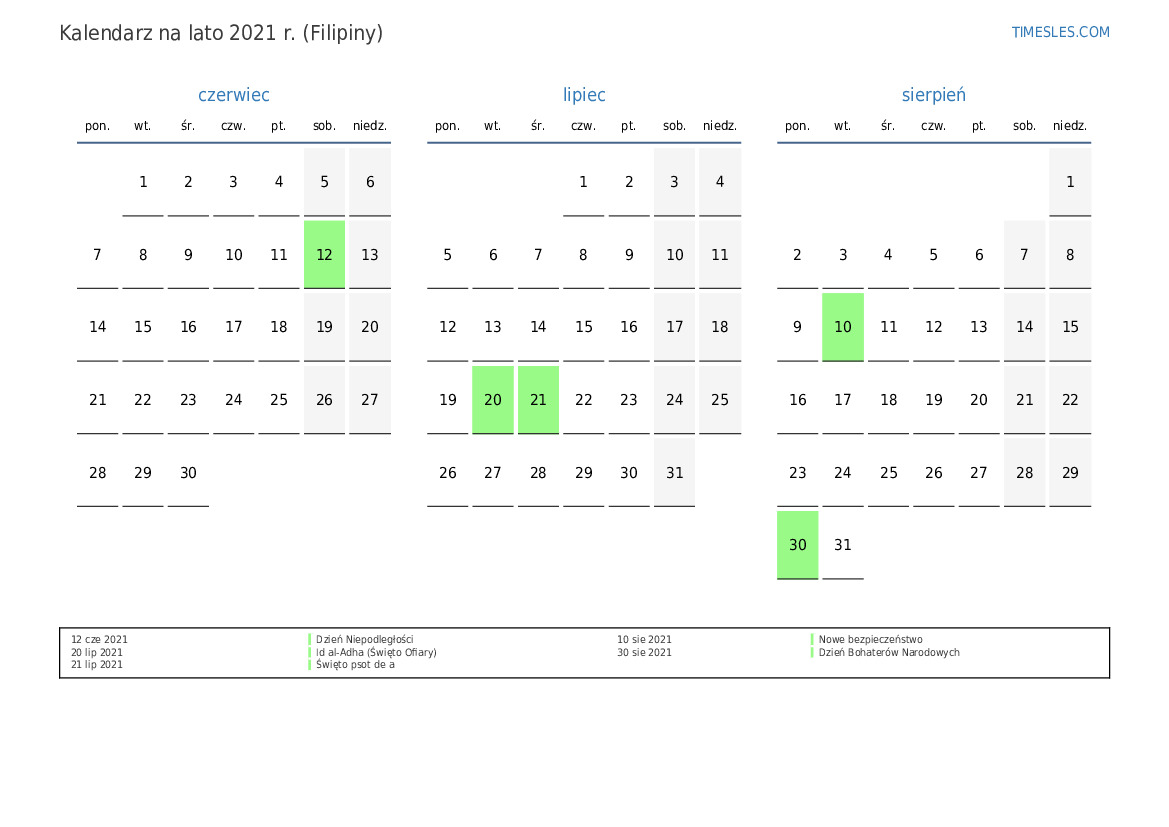
Task: Click legend entry 'Dzień Niepodległości'
Action: pos(365,640)
